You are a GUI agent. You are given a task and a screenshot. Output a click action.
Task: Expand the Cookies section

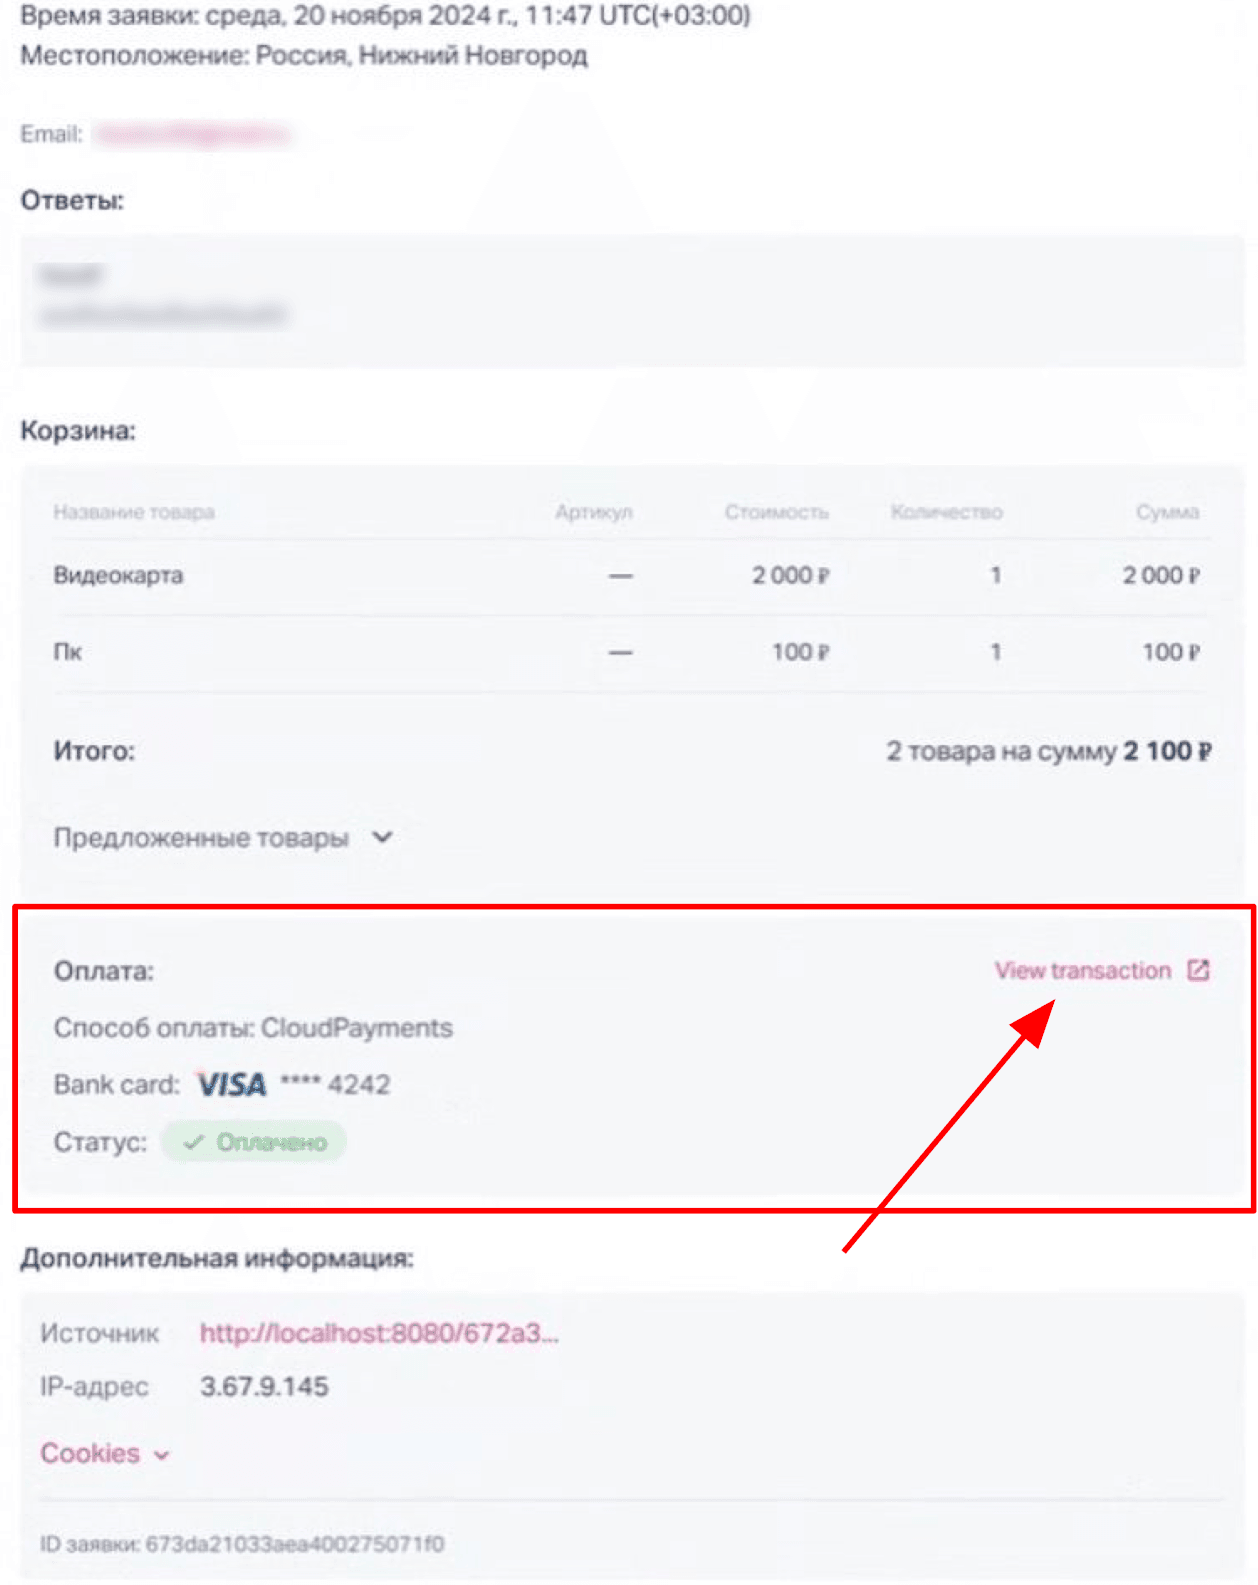(90, 1453)
